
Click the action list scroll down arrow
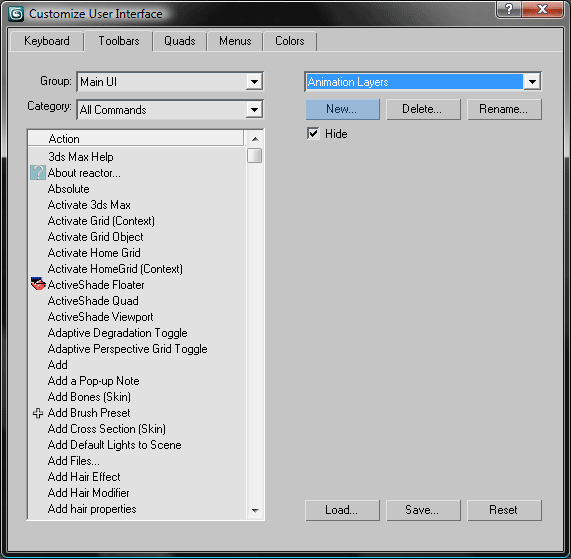point(255,511)
